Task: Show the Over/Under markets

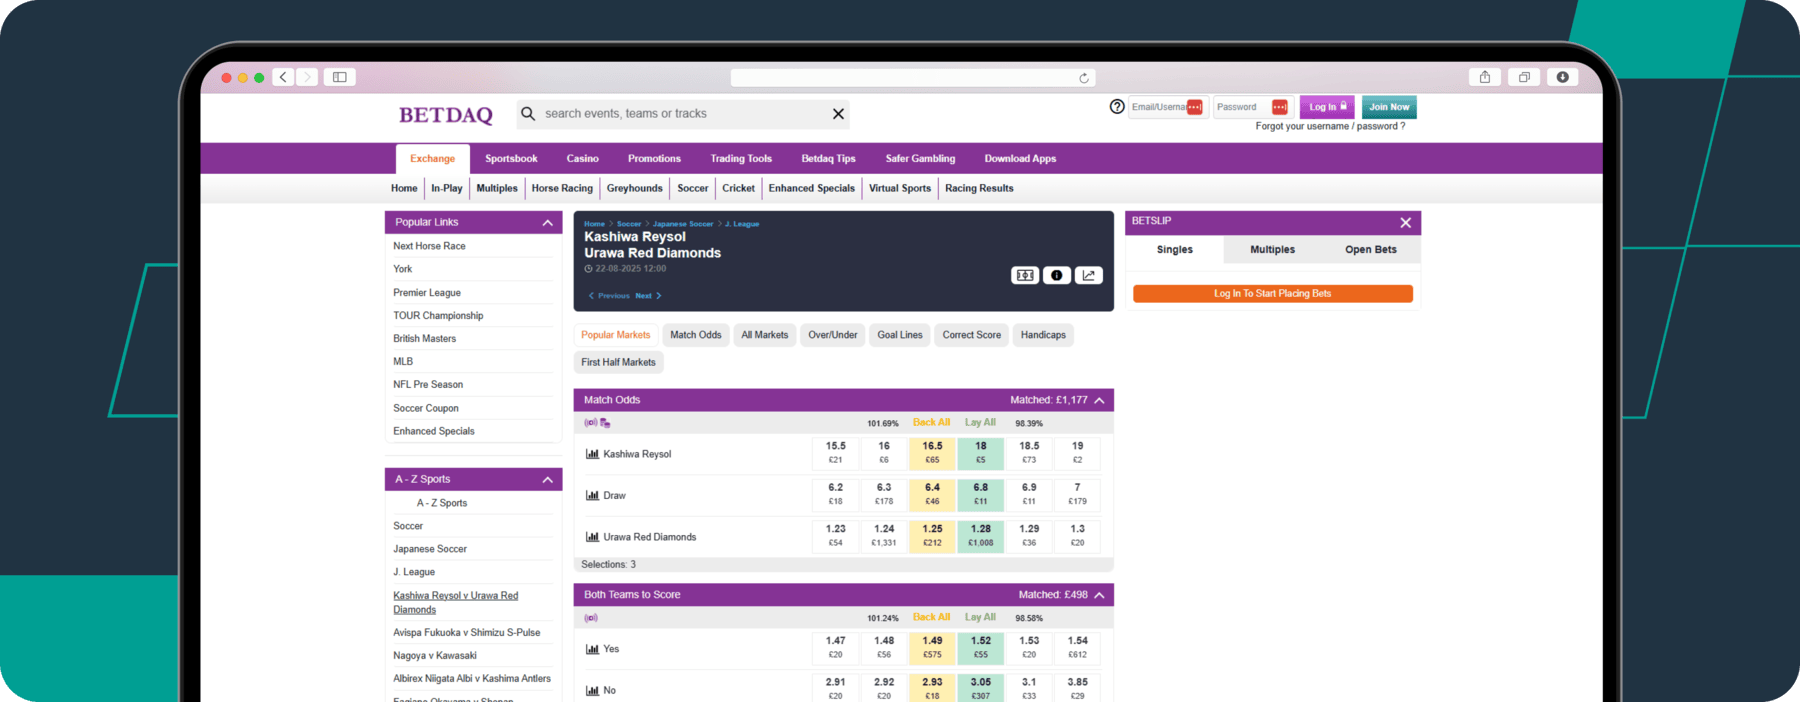Action: 833,335
